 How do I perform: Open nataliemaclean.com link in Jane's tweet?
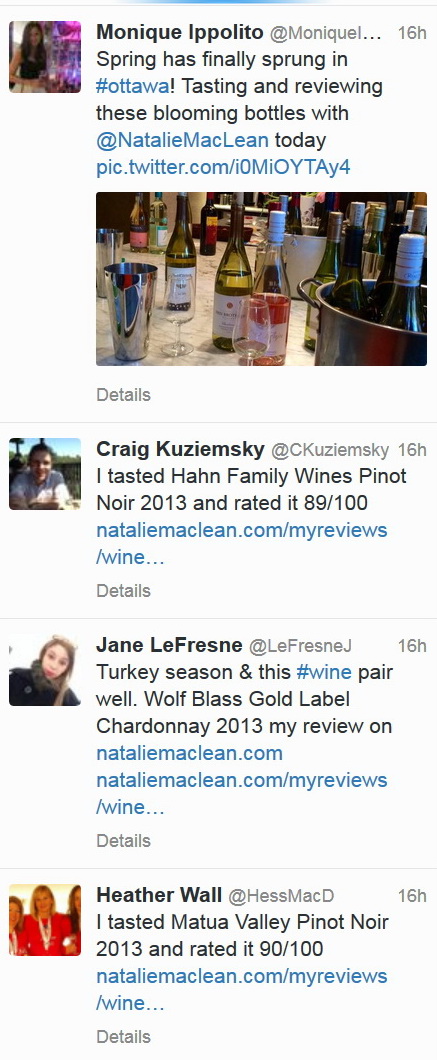tap(189, 753)
